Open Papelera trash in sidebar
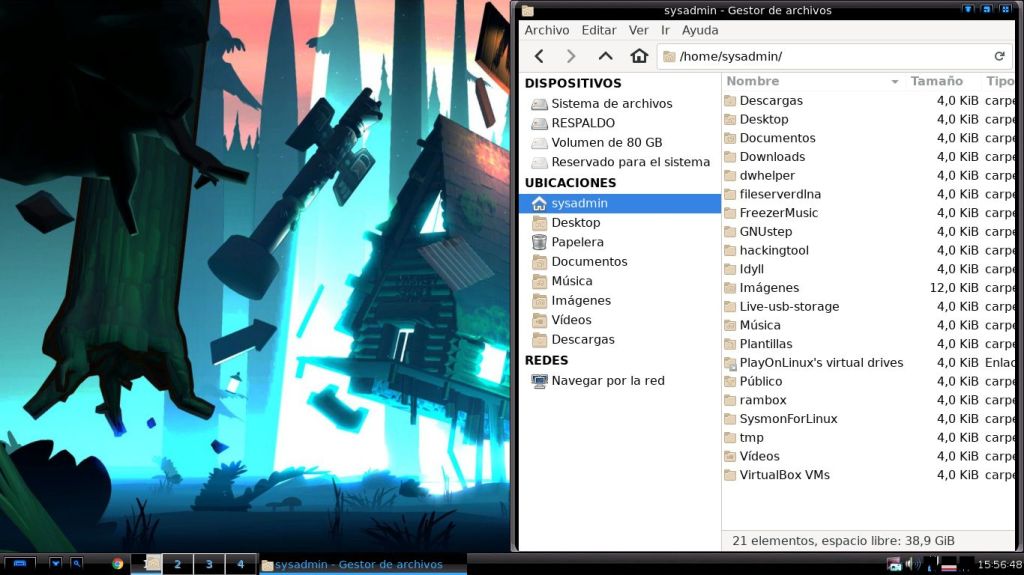The image size is (1024, 575). [577, 242]
